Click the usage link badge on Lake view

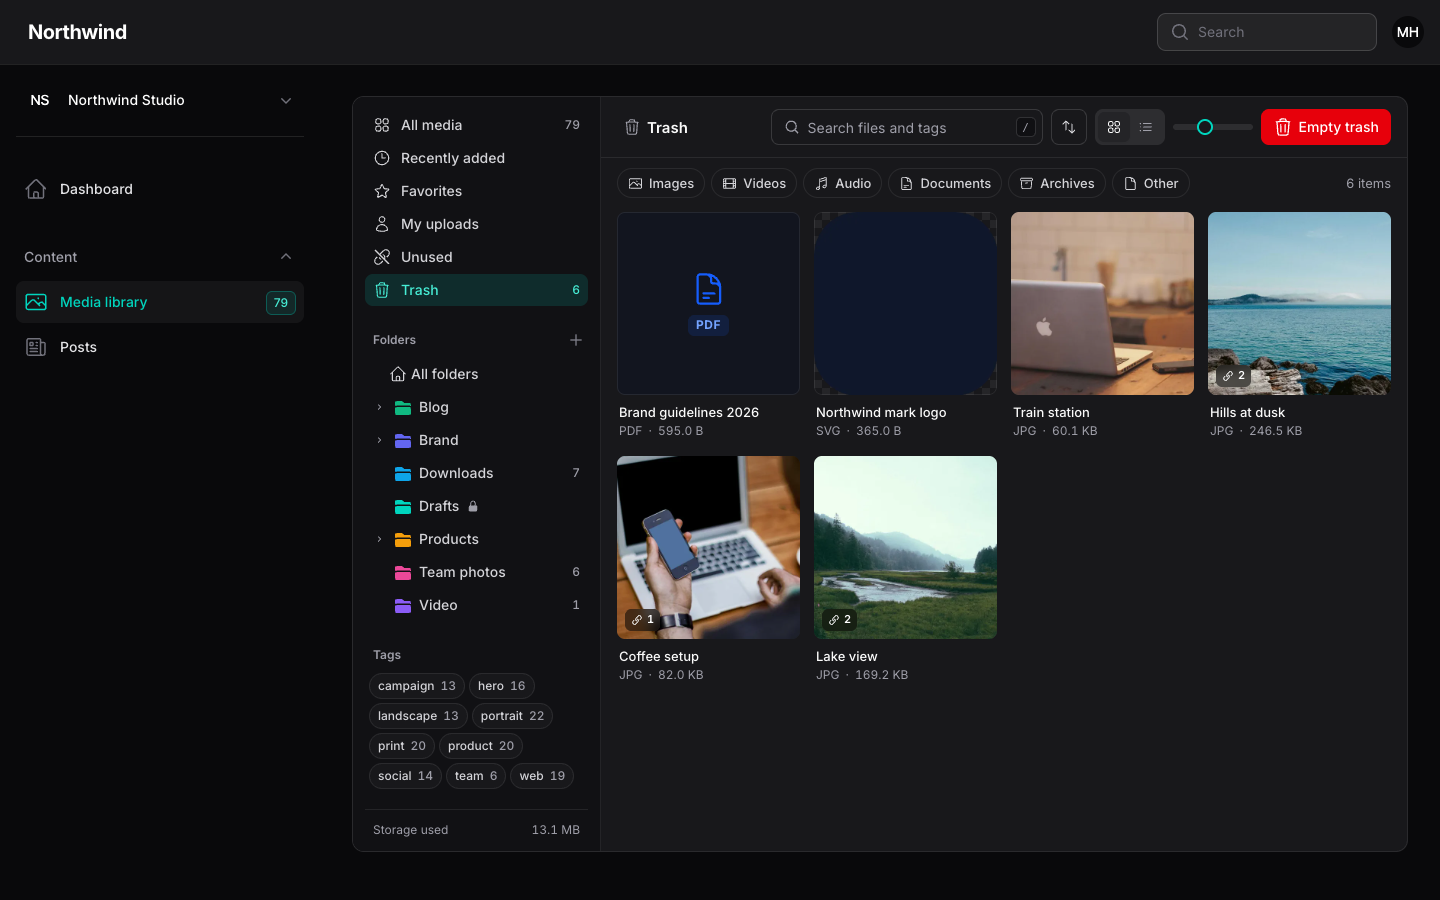coord(839,620)
